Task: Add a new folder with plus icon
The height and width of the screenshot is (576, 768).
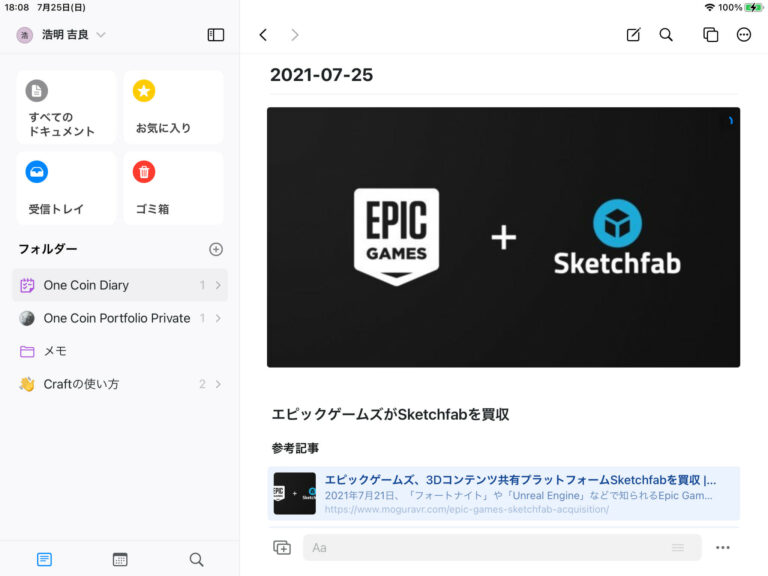Action: 216,249
